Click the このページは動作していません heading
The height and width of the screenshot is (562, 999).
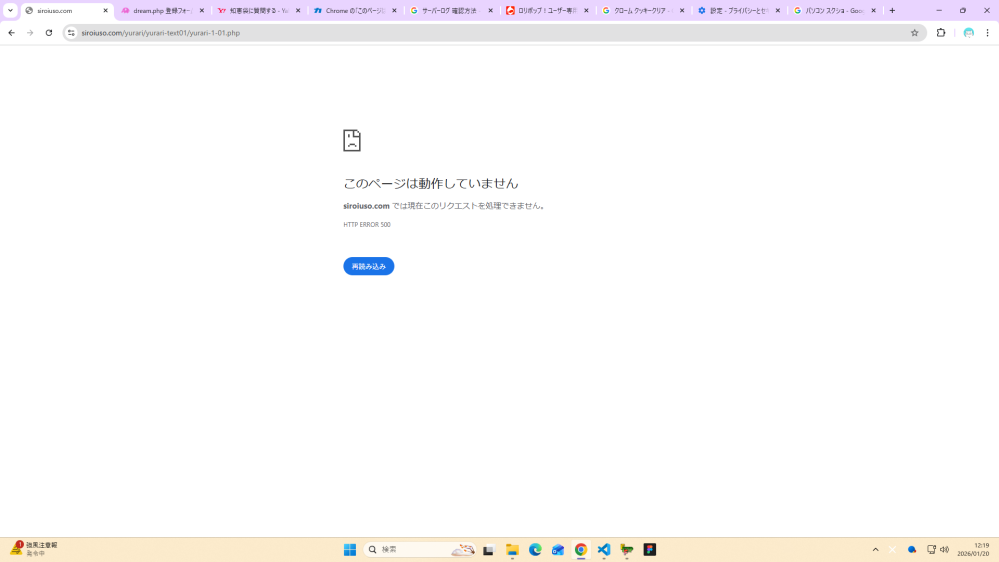(431, 184)
